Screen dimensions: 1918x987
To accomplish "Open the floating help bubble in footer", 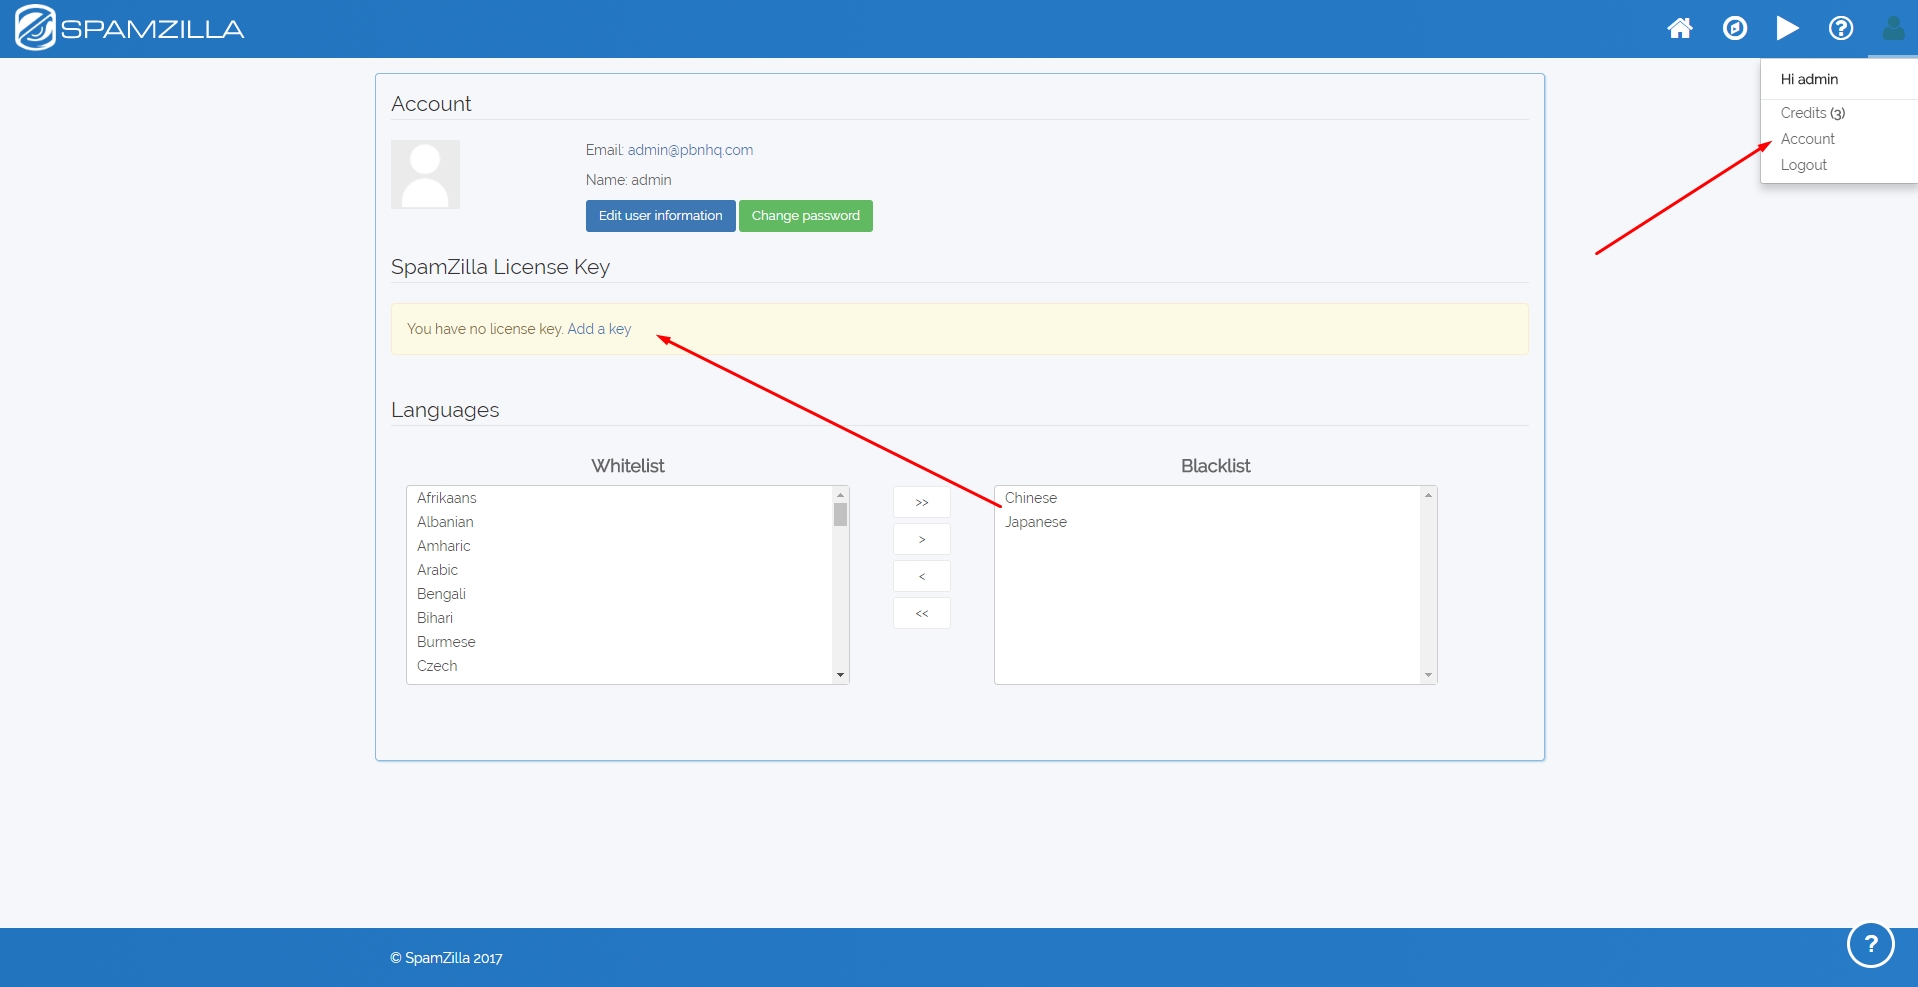I will point(1871,944).
